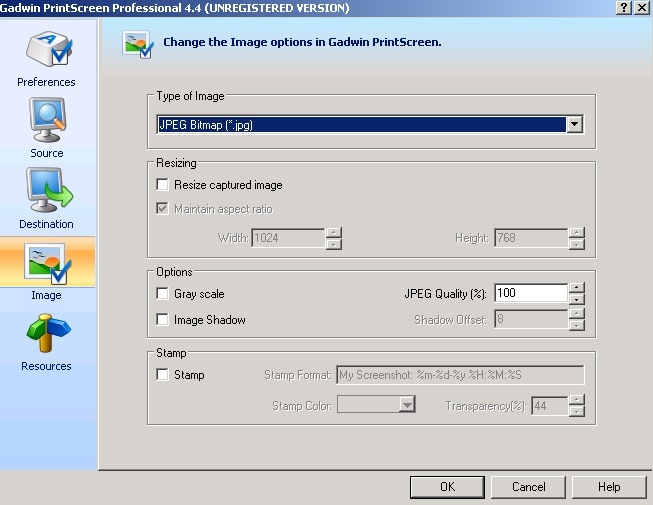Screen dimensions: 653x505
Task: Open the Resources signpost icon
Action: tap(48, 333)
